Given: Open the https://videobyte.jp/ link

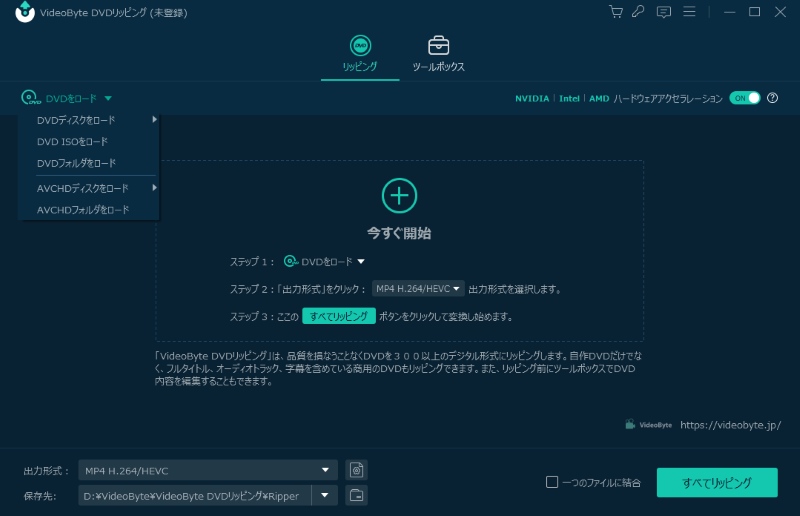Looking at the screenshot, I should 730,425.
